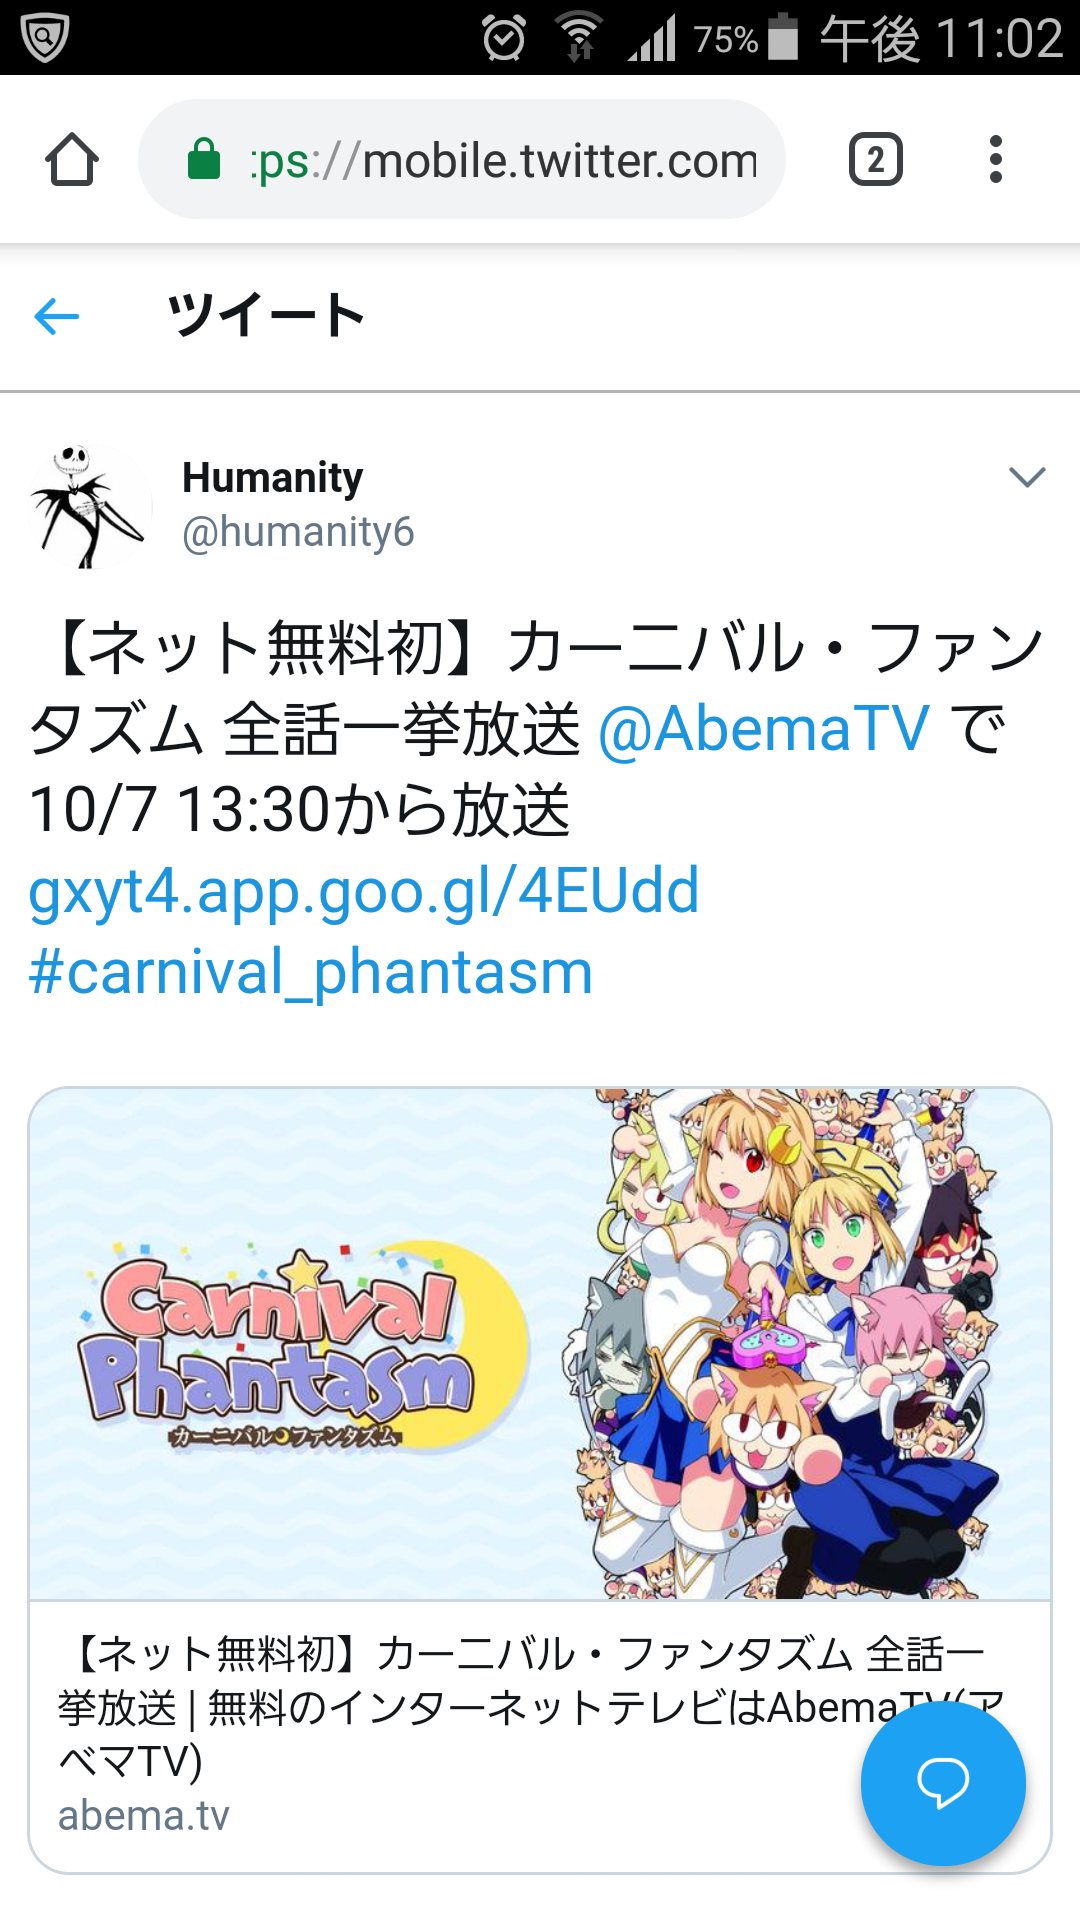The width and height of the screenshot is (1080, 1920).
Task: Expand the tweet options chevron
Action: click(x=1027, y=477)
